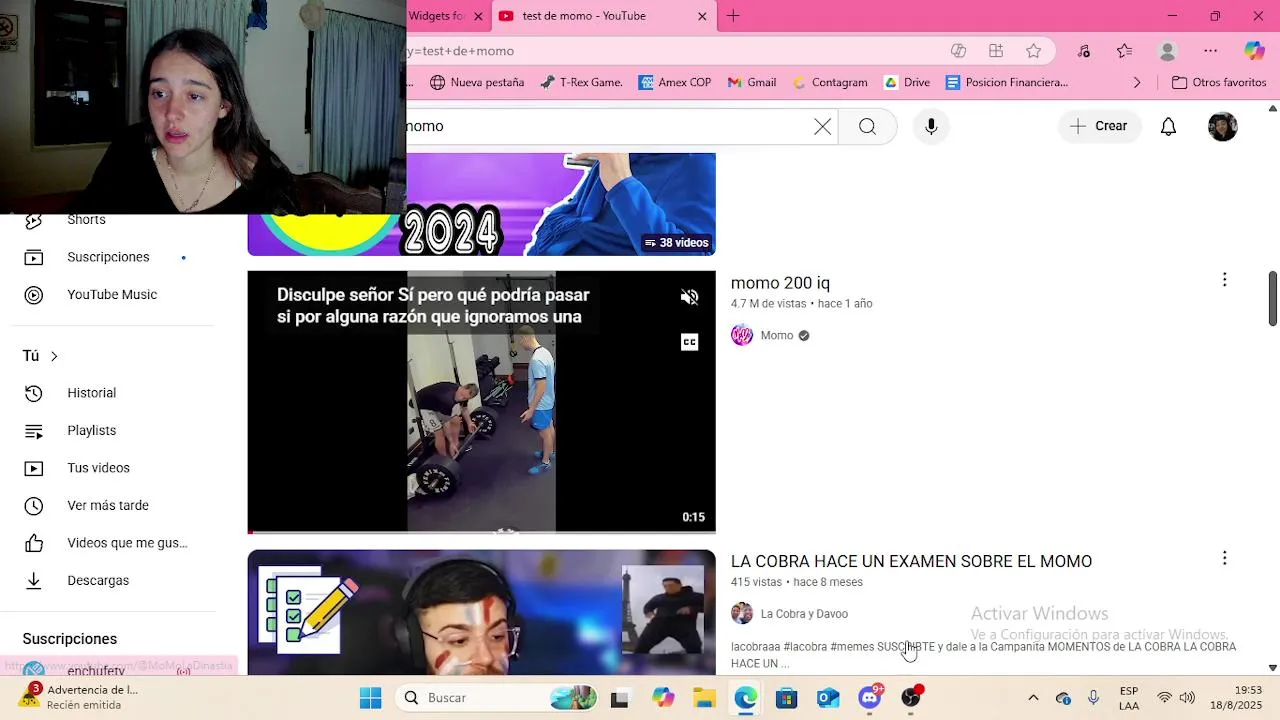Open Ver más tarde list
The height and width of the screenshot is (720, 1280).
pyautogui.click(x=107, y=505)
